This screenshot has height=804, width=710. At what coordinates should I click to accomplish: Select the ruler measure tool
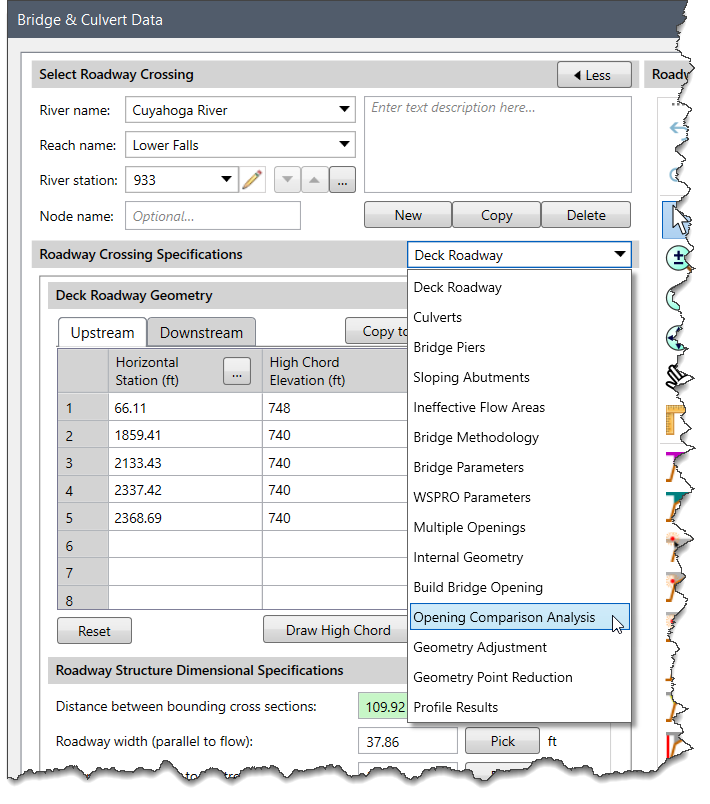[677, 419]
